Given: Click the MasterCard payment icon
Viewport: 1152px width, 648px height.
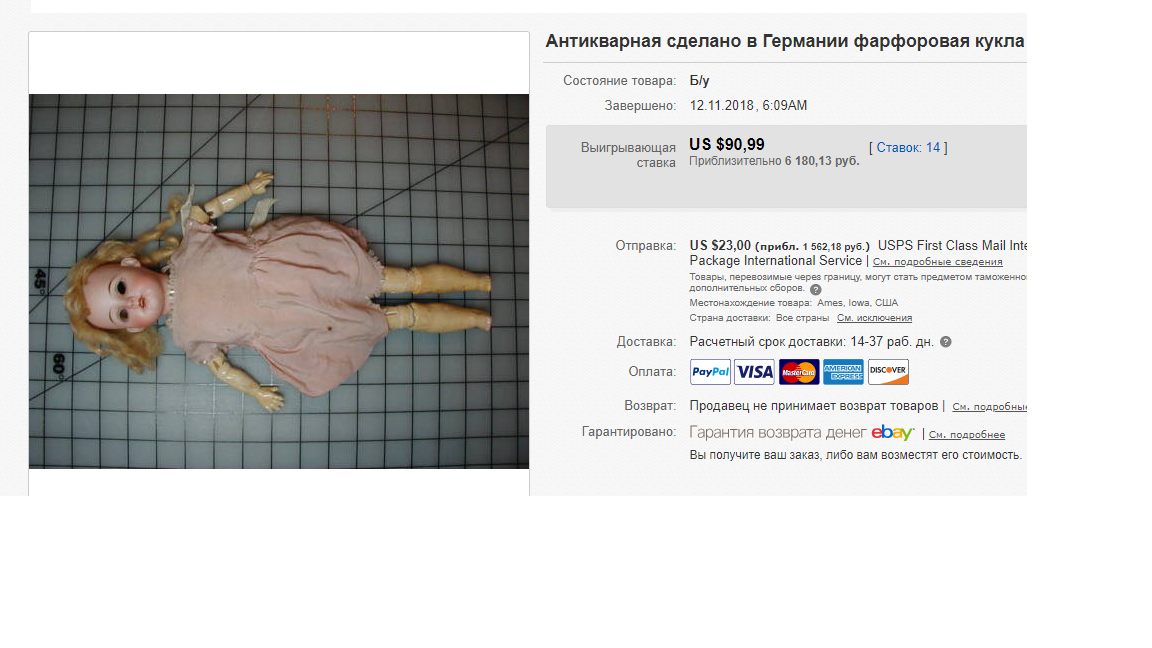Looking at the screenshot, I should (799, 372).
